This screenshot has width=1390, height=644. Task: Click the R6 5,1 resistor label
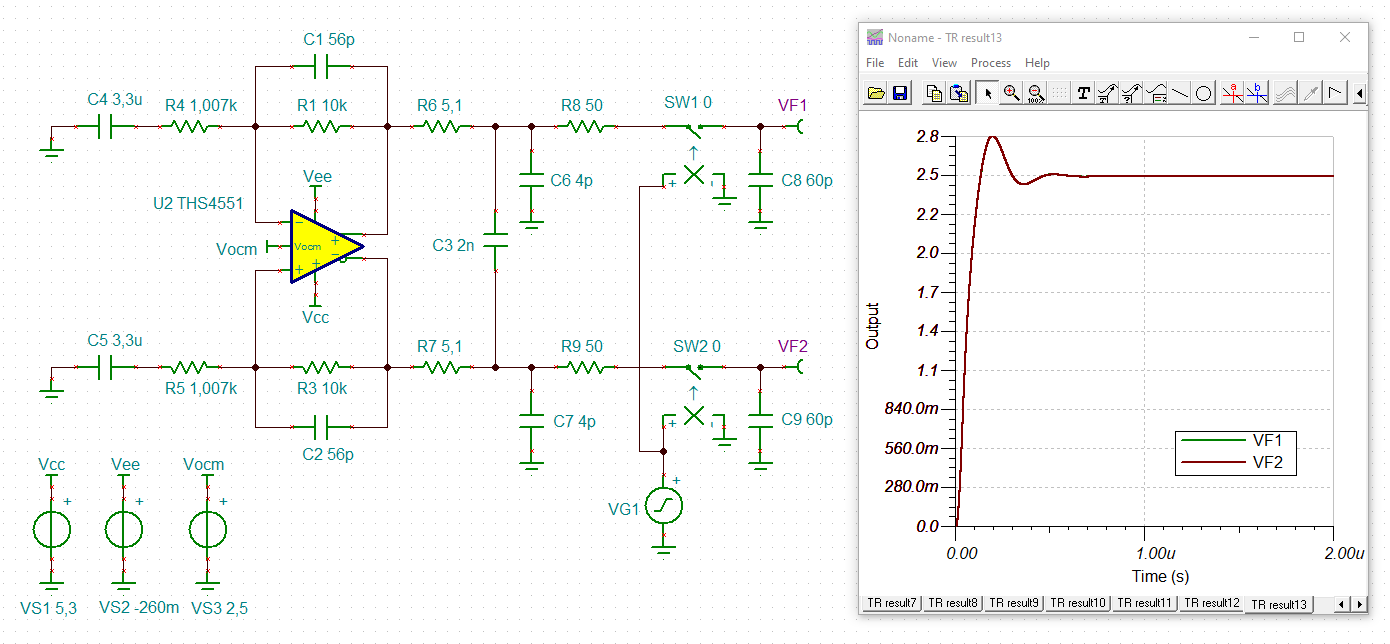coord(440,104)
